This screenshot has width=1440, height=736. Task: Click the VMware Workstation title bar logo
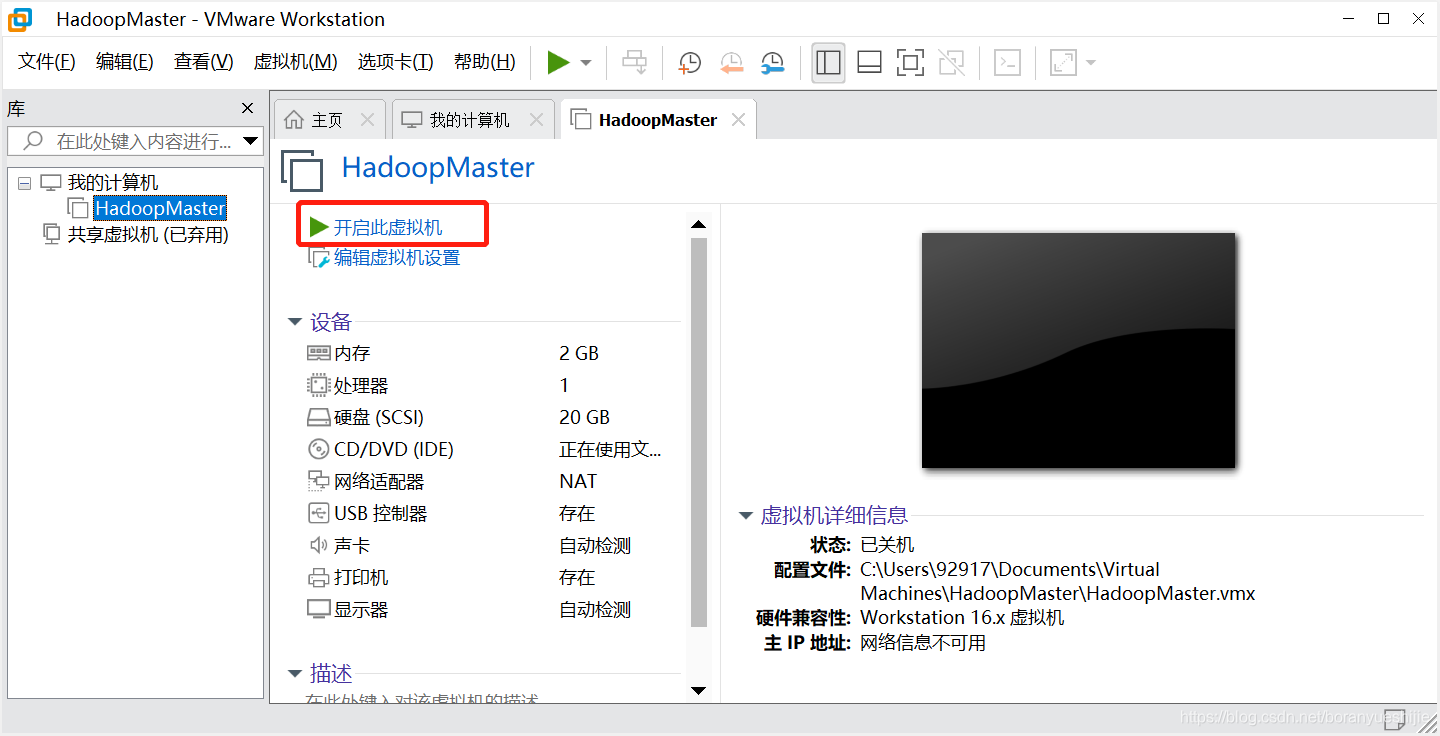19,19
